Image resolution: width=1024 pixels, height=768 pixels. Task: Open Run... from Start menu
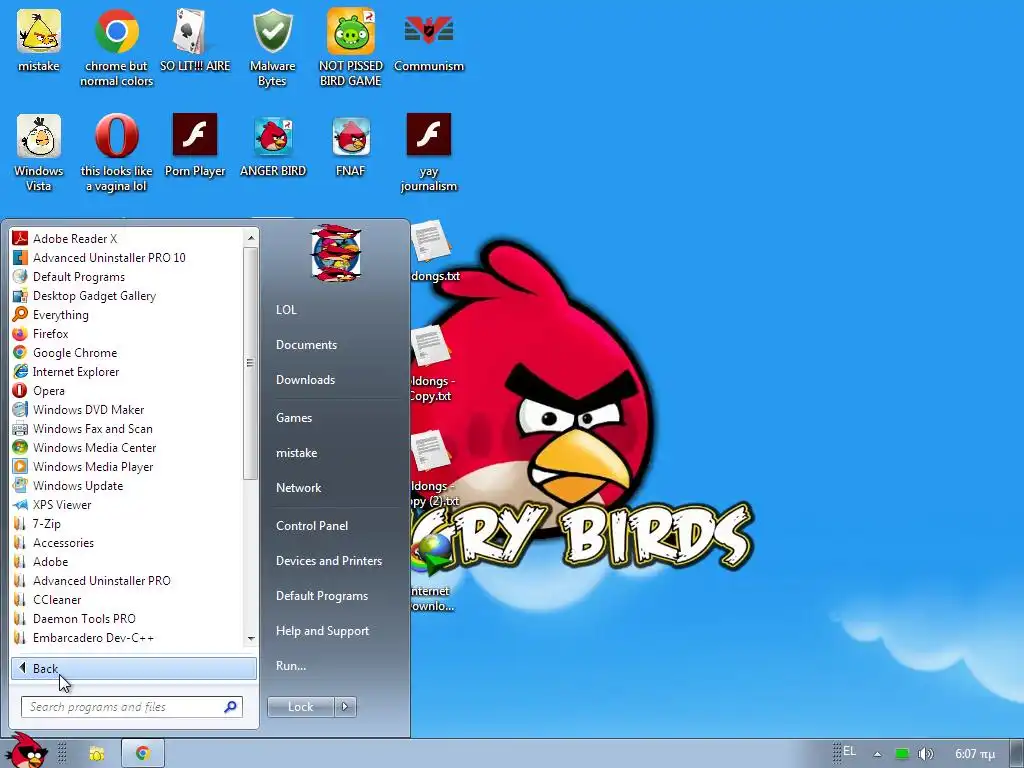coord(291,665)
